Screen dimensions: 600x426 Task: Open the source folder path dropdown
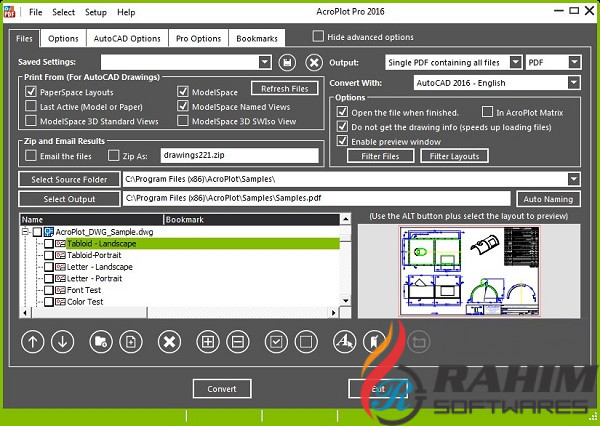[x=574, y=179]
